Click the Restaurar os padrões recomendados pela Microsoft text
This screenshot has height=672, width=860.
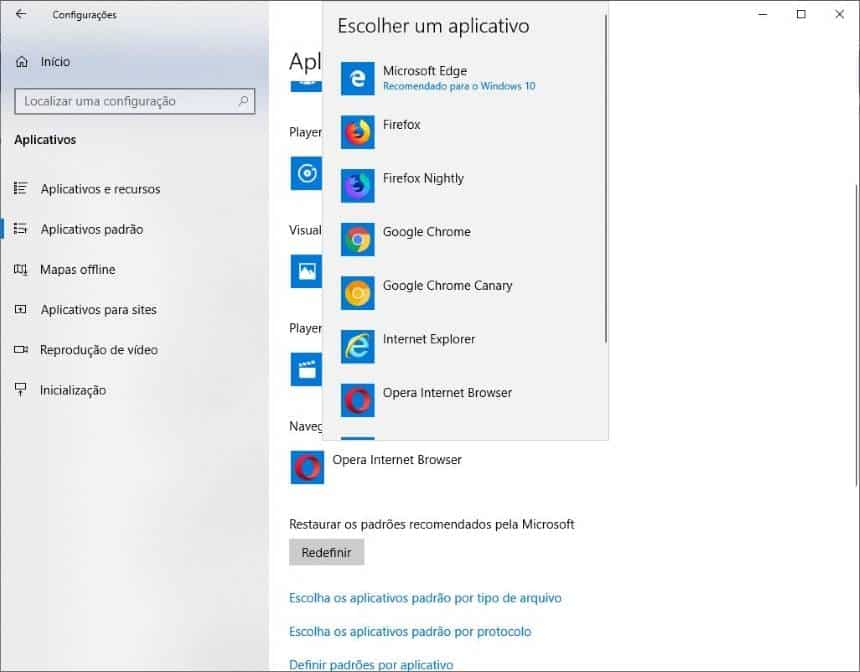click(432, 524)
